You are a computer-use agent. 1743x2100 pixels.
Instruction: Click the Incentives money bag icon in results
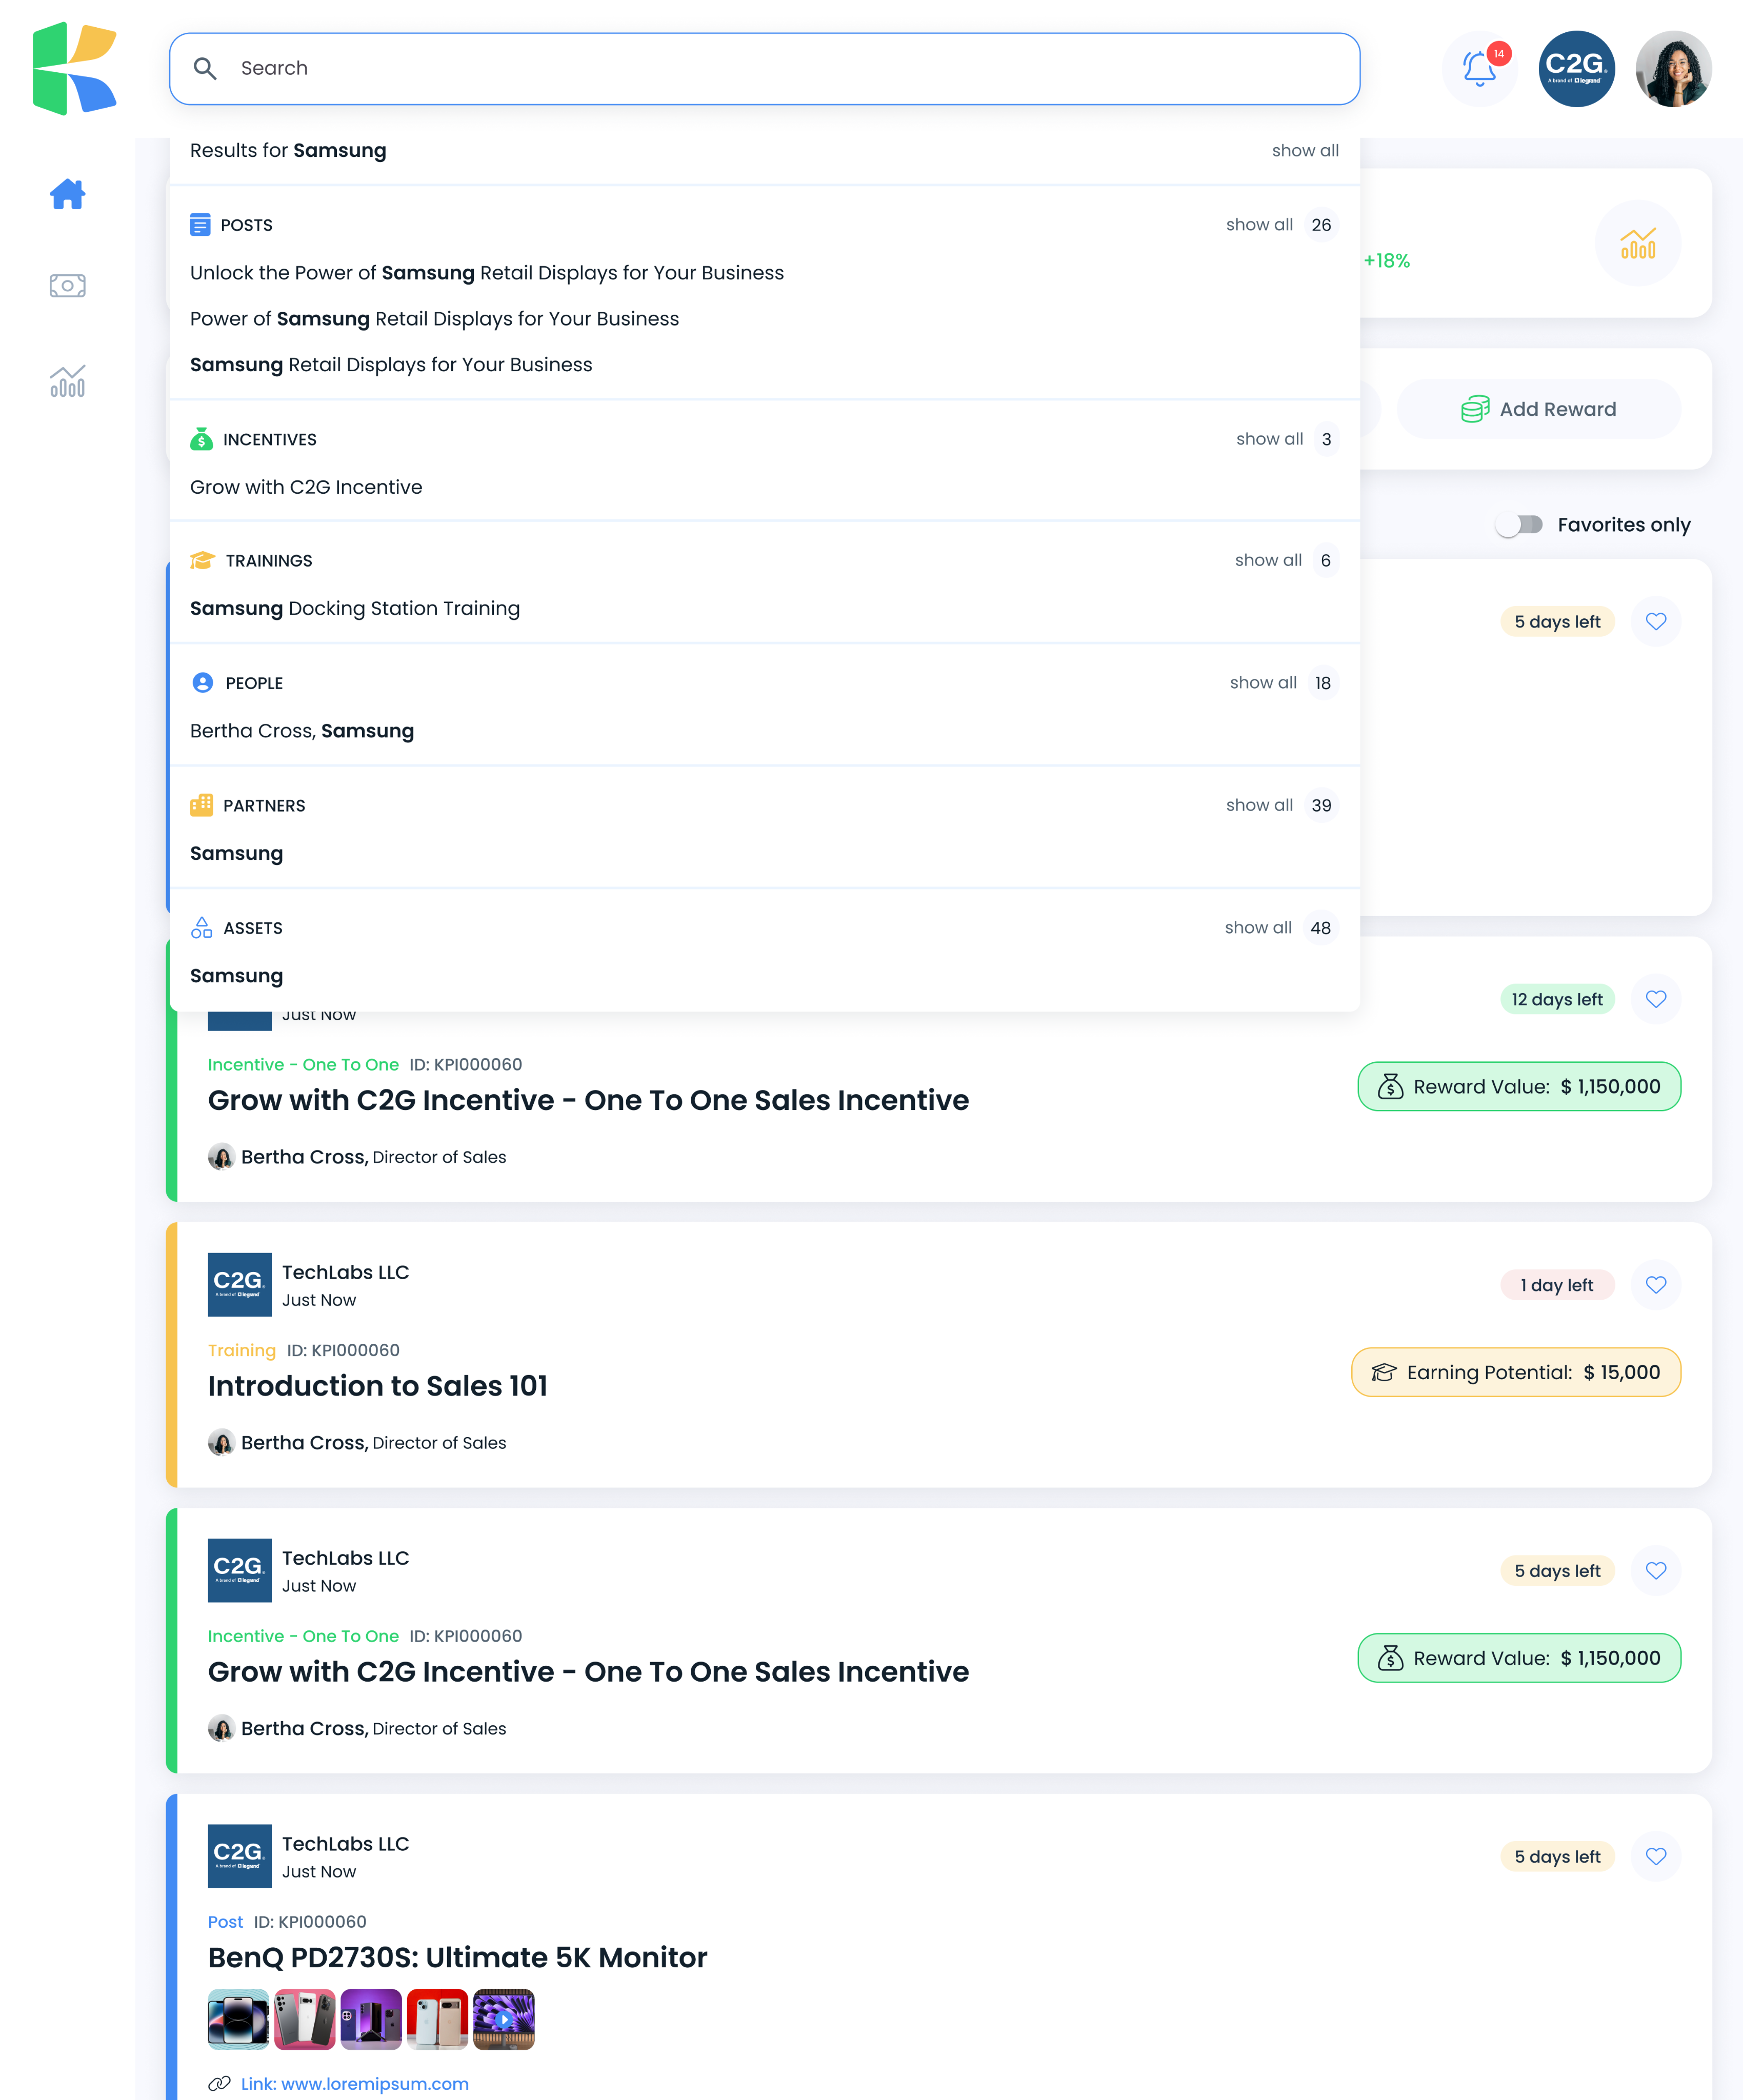(x=201, y=439)
